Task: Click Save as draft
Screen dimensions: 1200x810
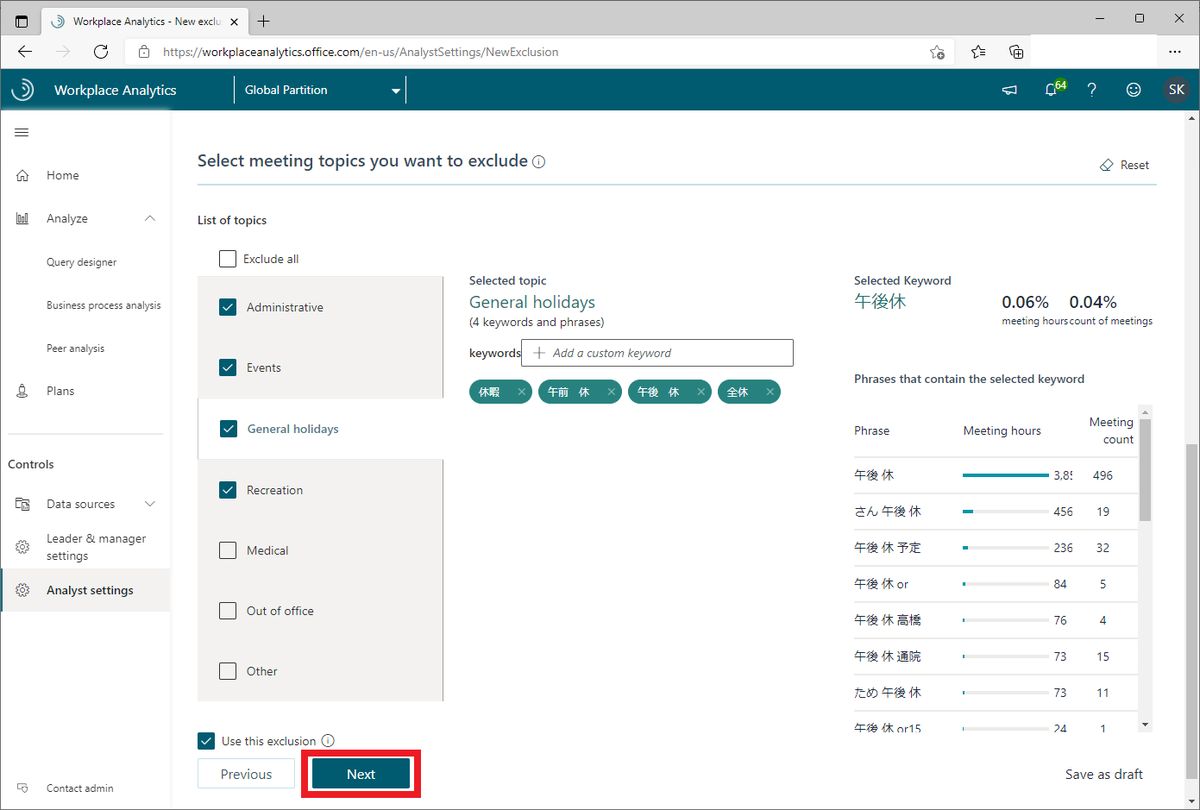Action: [1104, 774]
